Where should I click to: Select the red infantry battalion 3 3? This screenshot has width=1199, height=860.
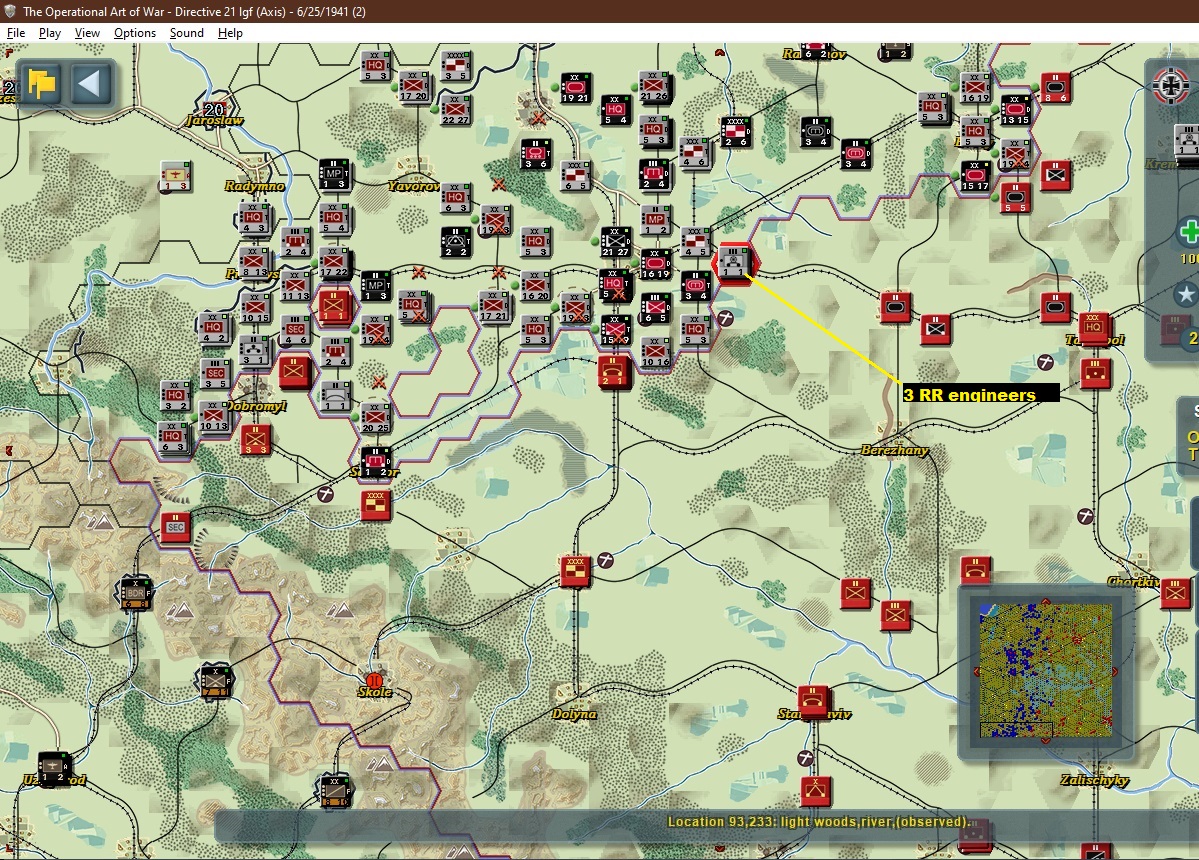point(255,440)
